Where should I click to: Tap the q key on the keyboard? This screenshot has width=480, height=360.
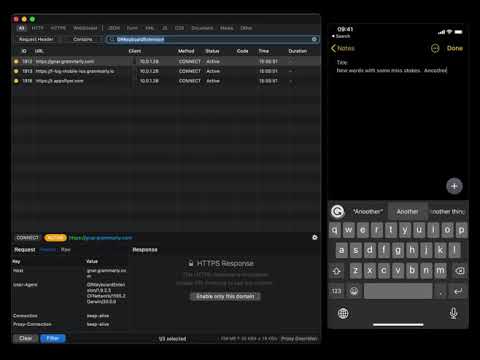click(x=335, y=230)
